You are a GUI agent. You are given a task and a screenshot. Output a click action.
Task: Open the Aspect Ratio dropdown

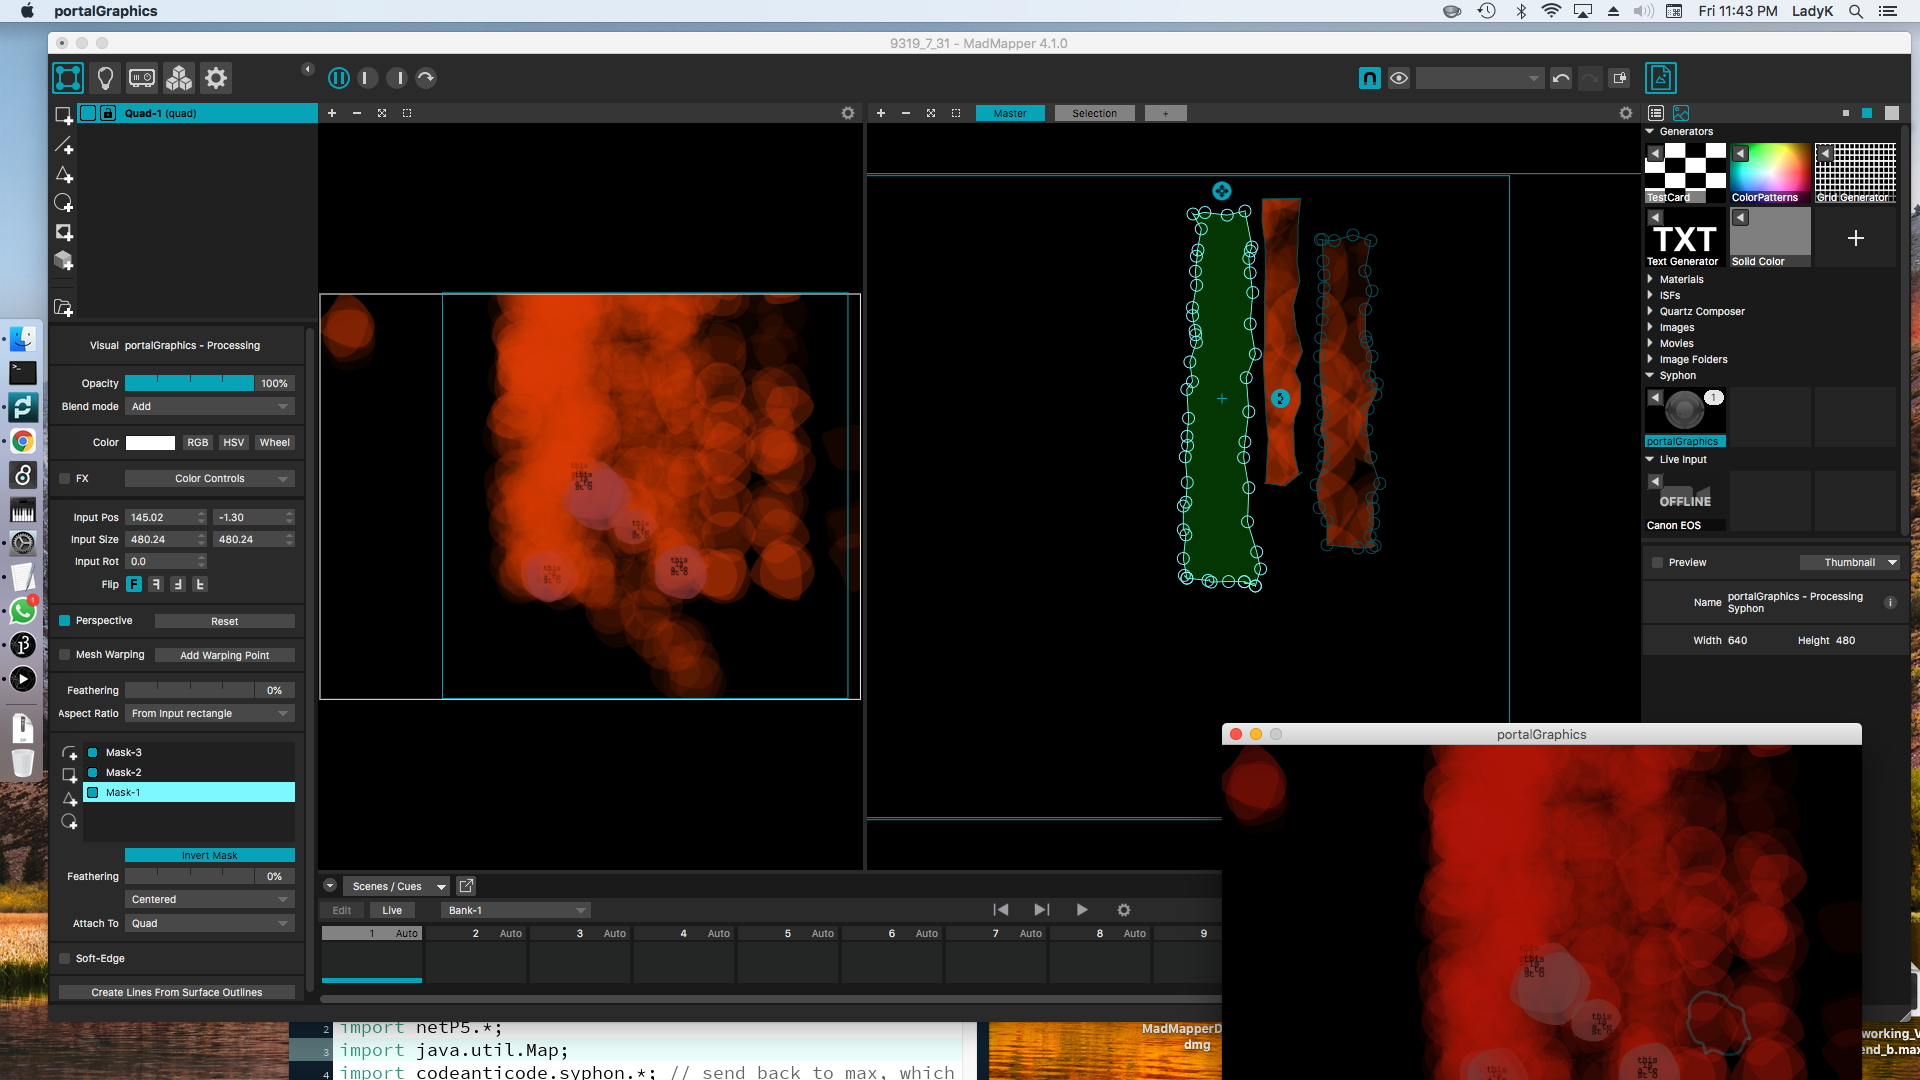[x=210, y=713]
